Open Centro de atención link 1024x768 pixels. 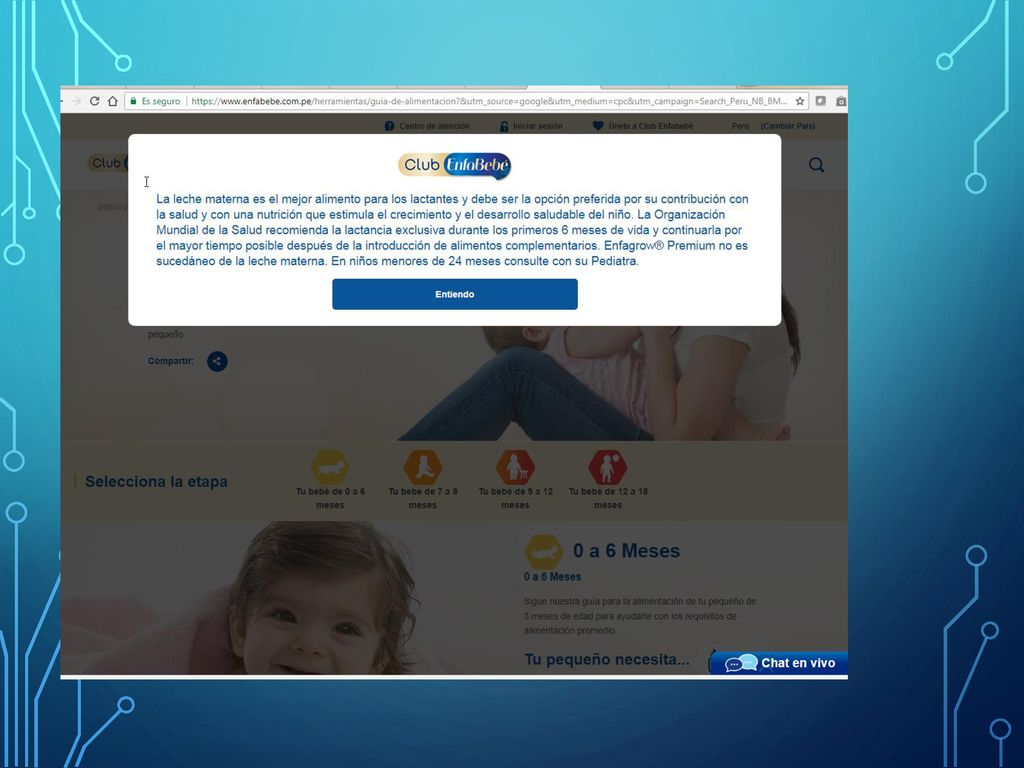434,126
